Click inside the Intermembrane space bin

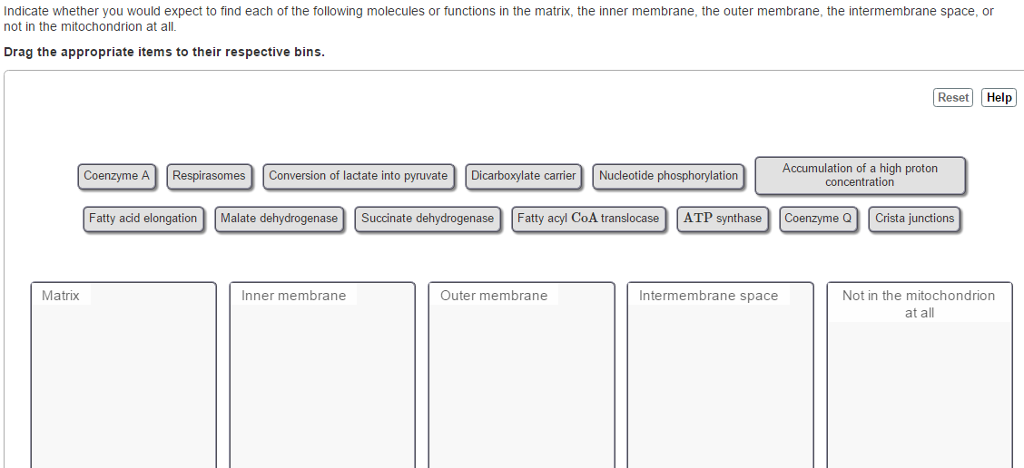(720, 385)
